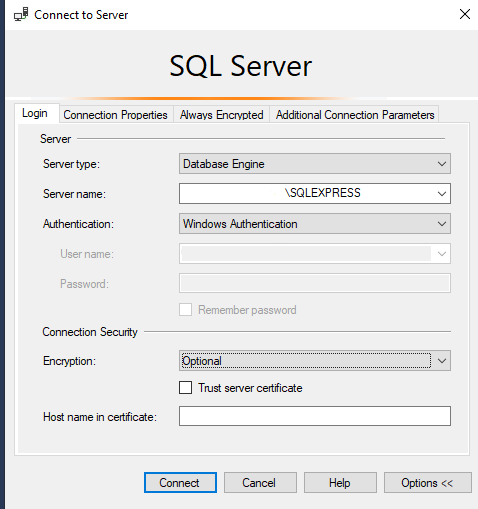Open the User name dropdown arrow

(x=442, y=254)
